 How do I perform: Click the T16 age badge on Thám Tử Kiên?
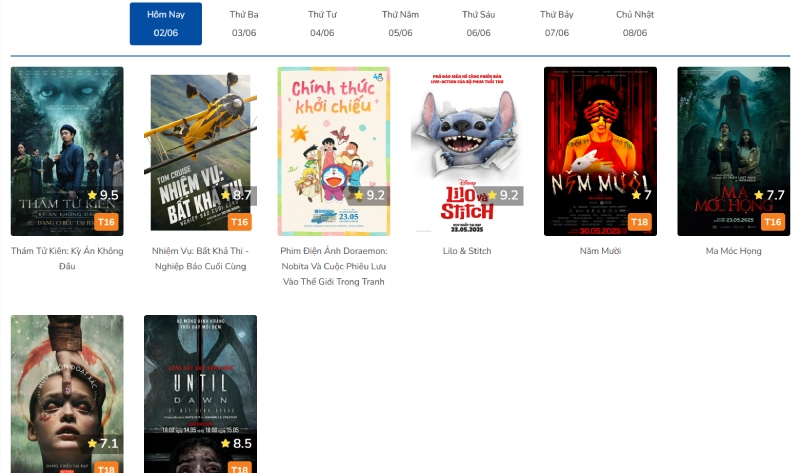tap(106, 222)
